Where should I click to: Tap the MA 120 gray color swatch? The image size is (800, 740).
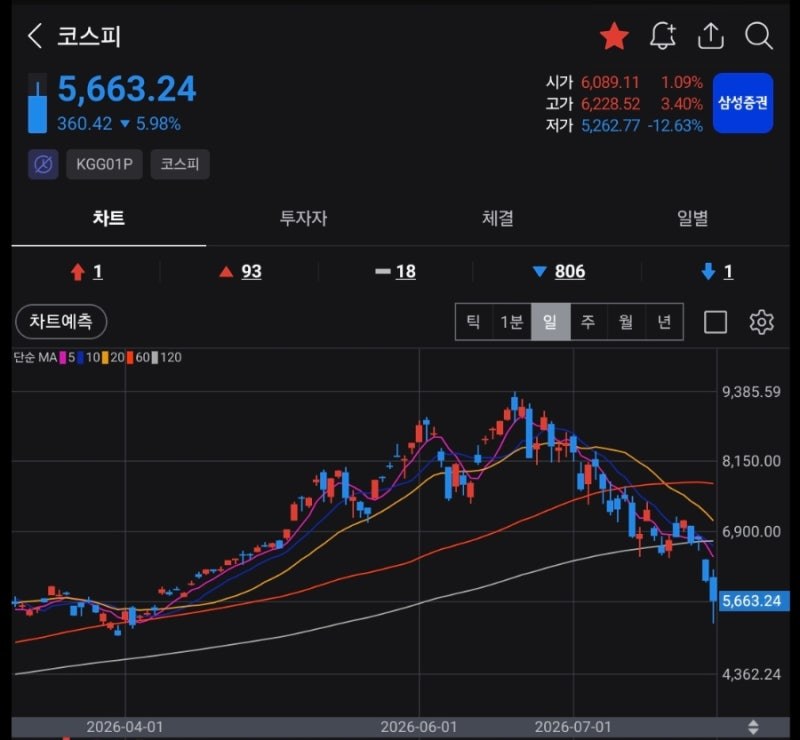tap(155, 358)
